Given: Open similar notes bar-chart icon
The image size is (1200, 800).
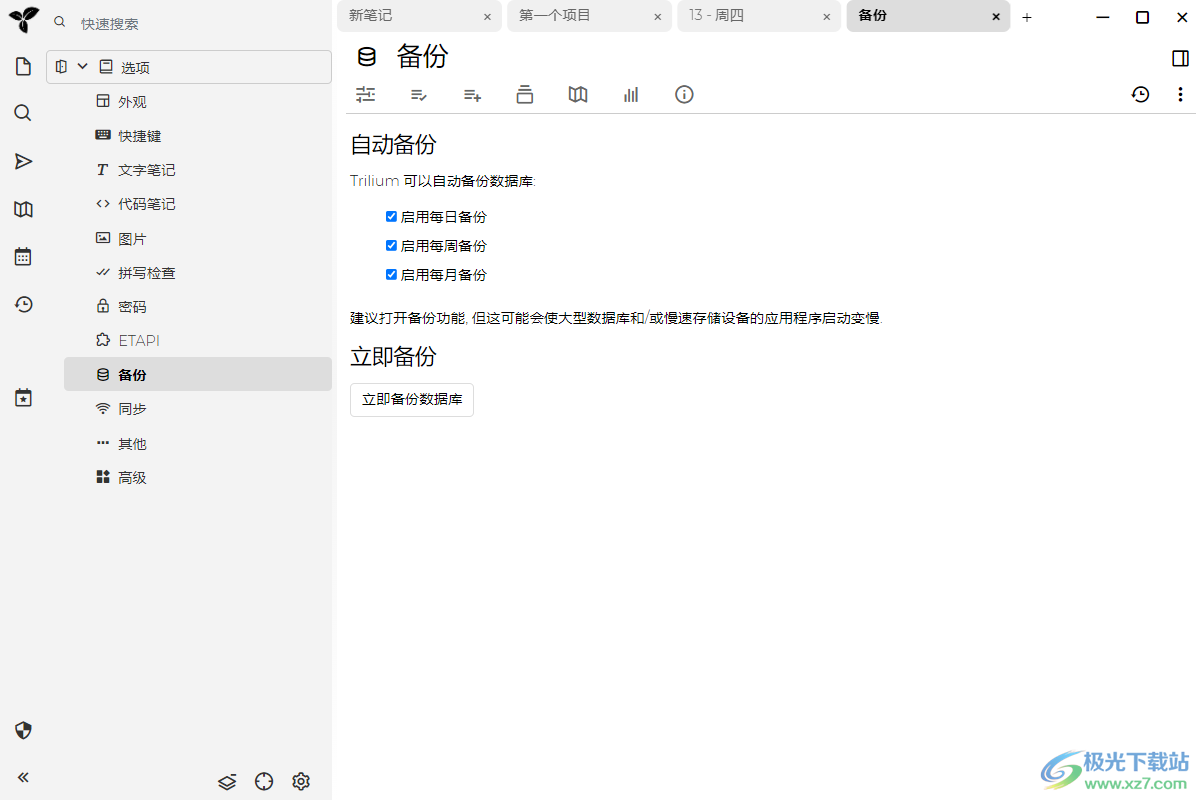Looking at the screenshot, I should pos(631,94).
